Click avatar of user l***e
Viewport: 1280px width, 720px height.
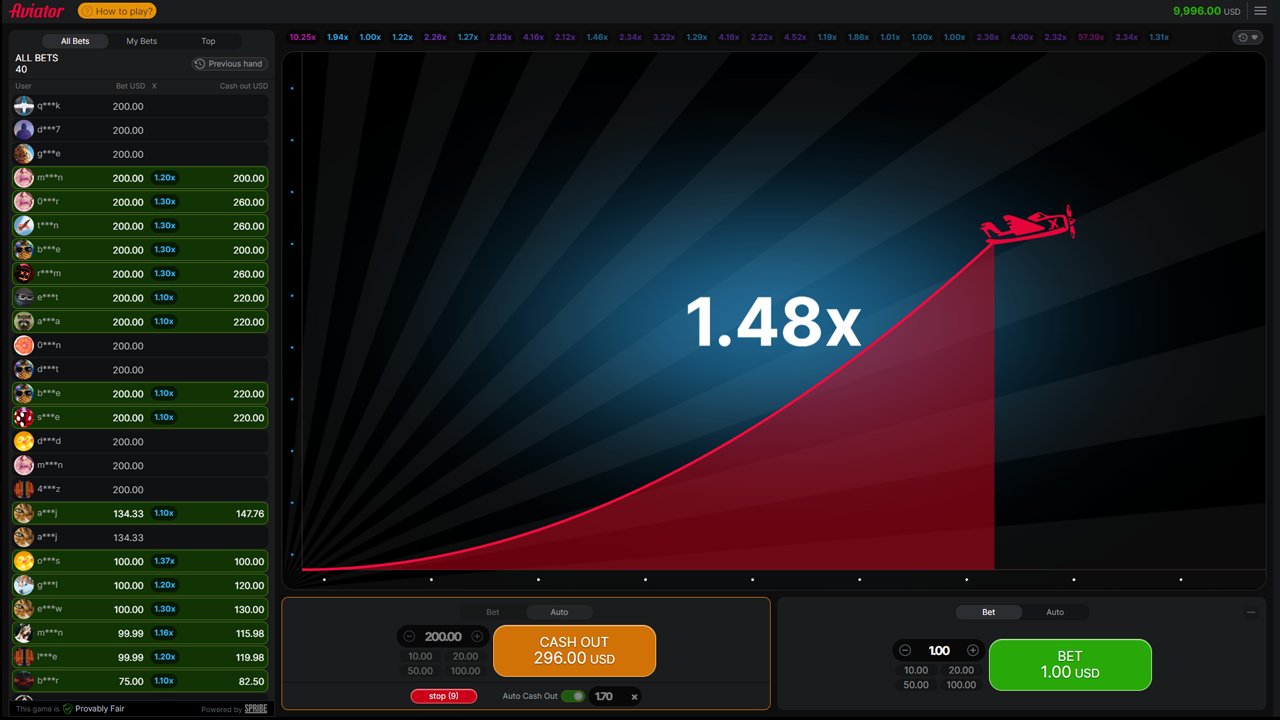pyautogui.click(x=24, y=658)
